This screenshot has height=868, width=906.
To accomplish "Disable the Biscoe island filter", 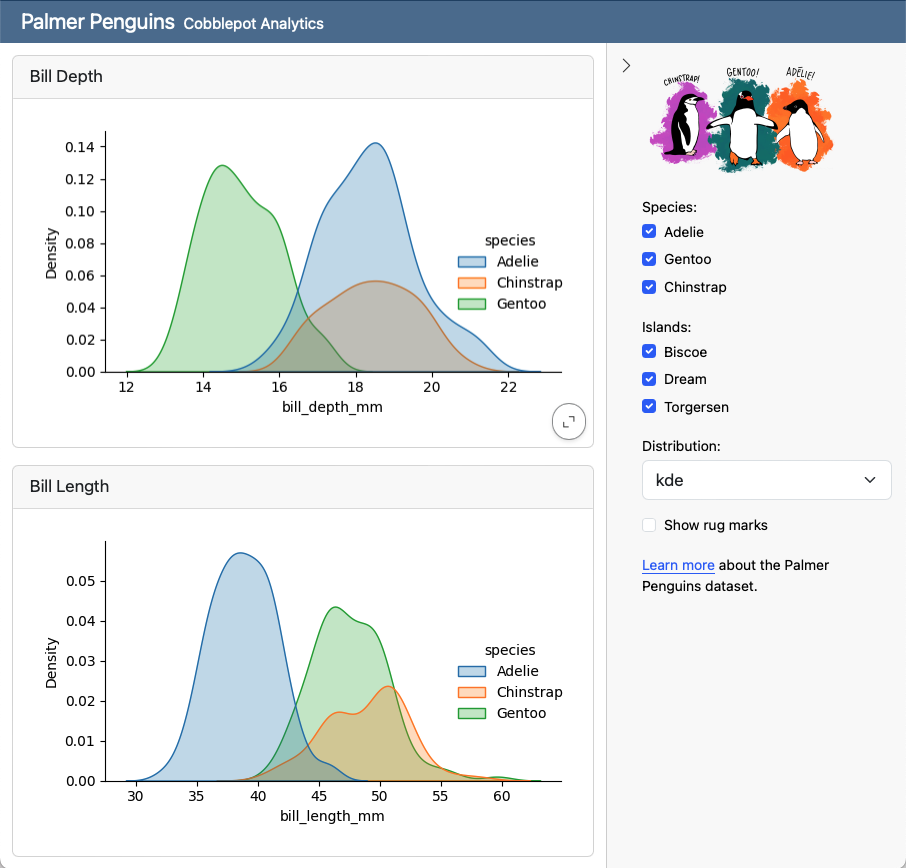I will click(x=650, y=351).
